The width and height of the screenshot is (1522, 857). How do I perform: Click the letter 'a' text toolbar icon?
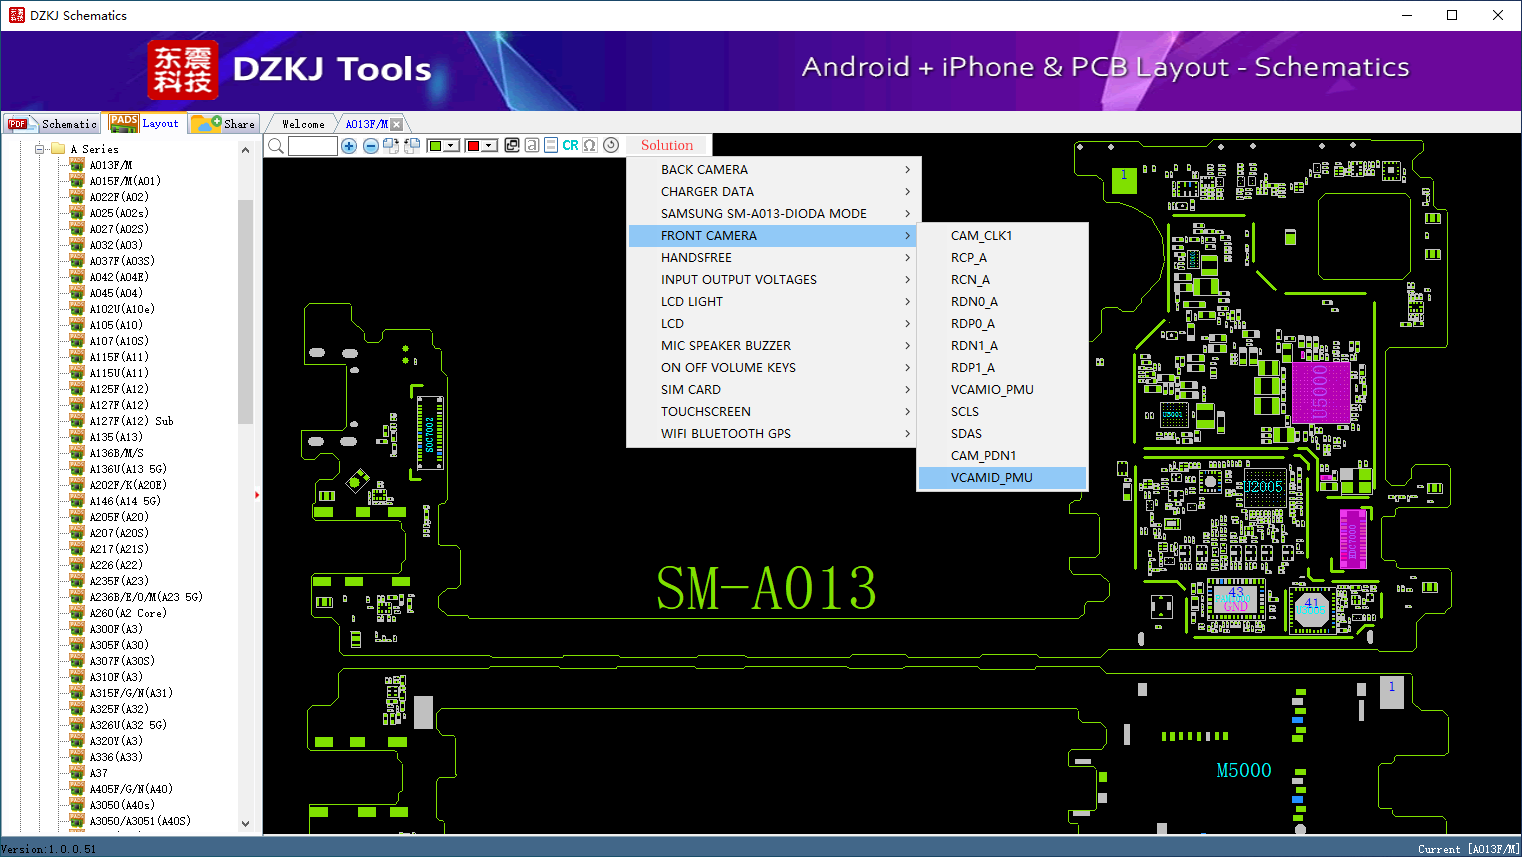pos(532,145)
